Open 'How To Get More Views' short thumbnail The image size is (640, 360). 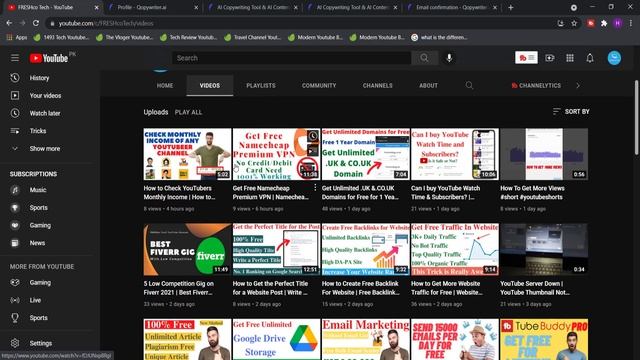pyautogui.click(x=544, y=154)
